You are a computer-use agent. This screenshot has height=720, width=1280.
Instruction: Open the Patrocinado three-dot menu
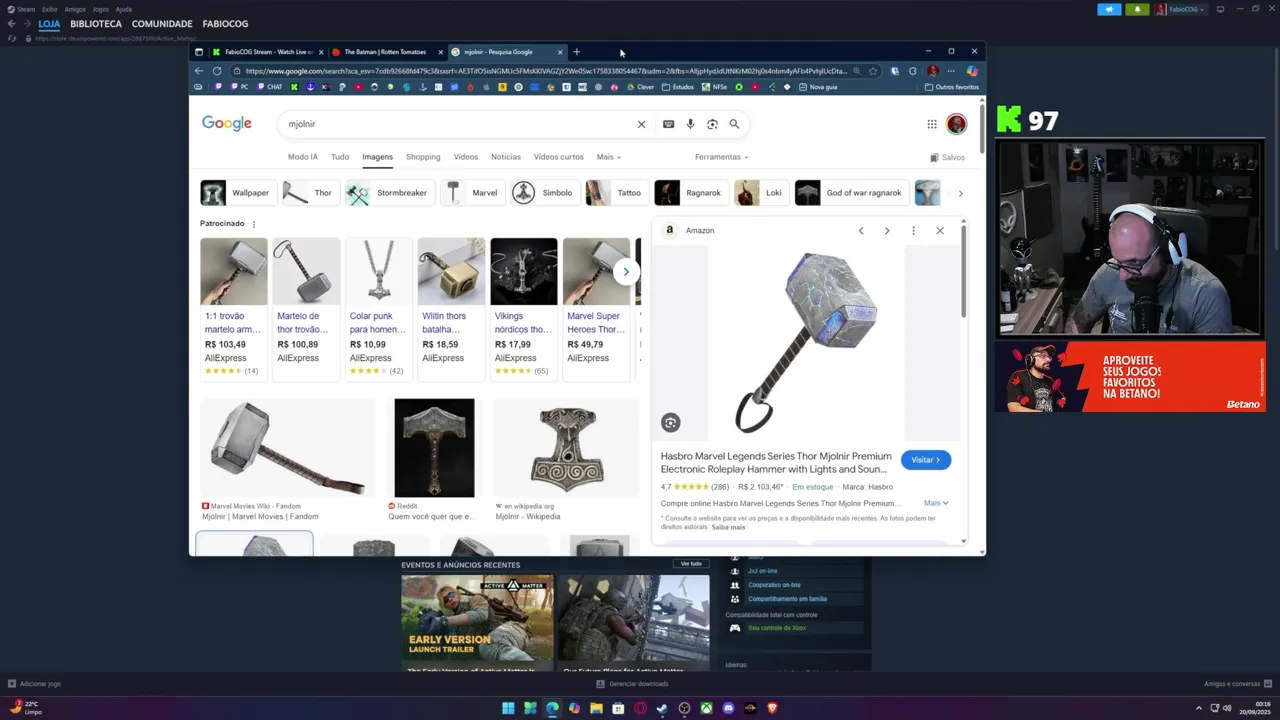tap(254, 224)
